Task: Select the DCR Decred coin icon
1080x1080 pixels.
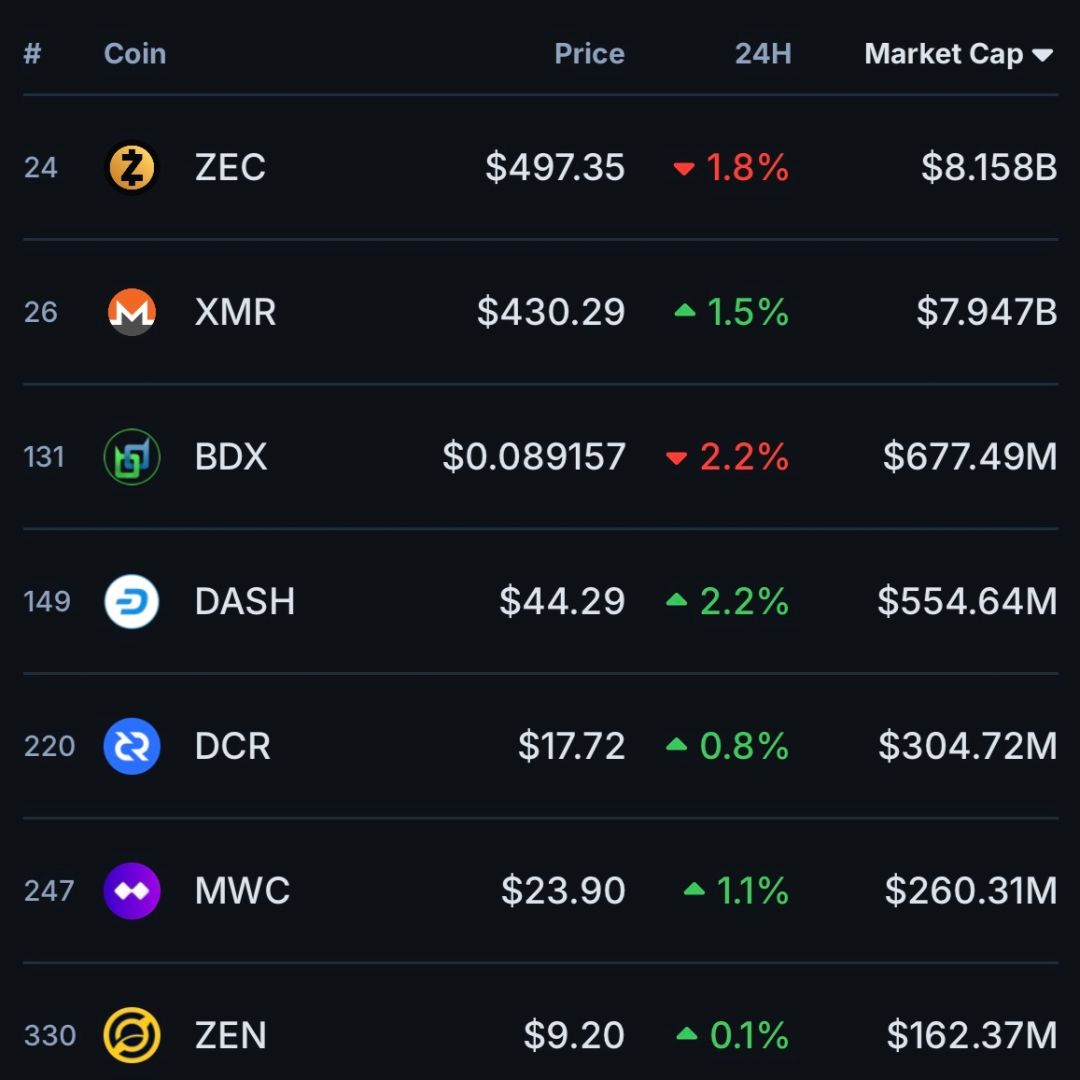Action: click(x=131, y=746)
